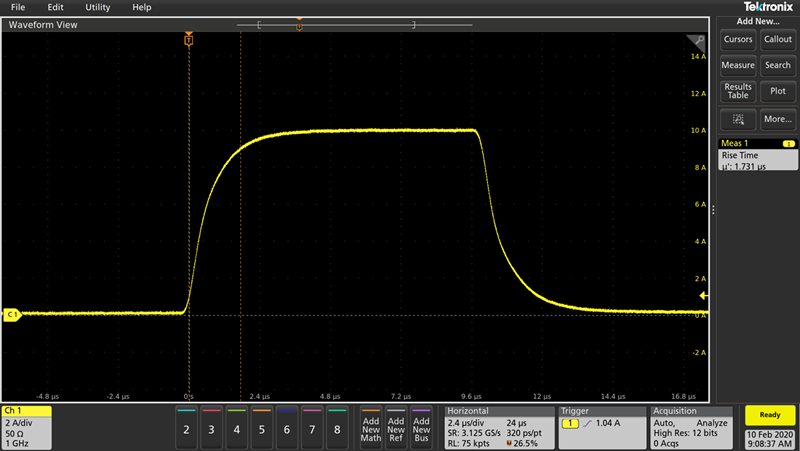
Task: Add a new Math waveform
Action: pyautogui.click(x=371, y=428)
